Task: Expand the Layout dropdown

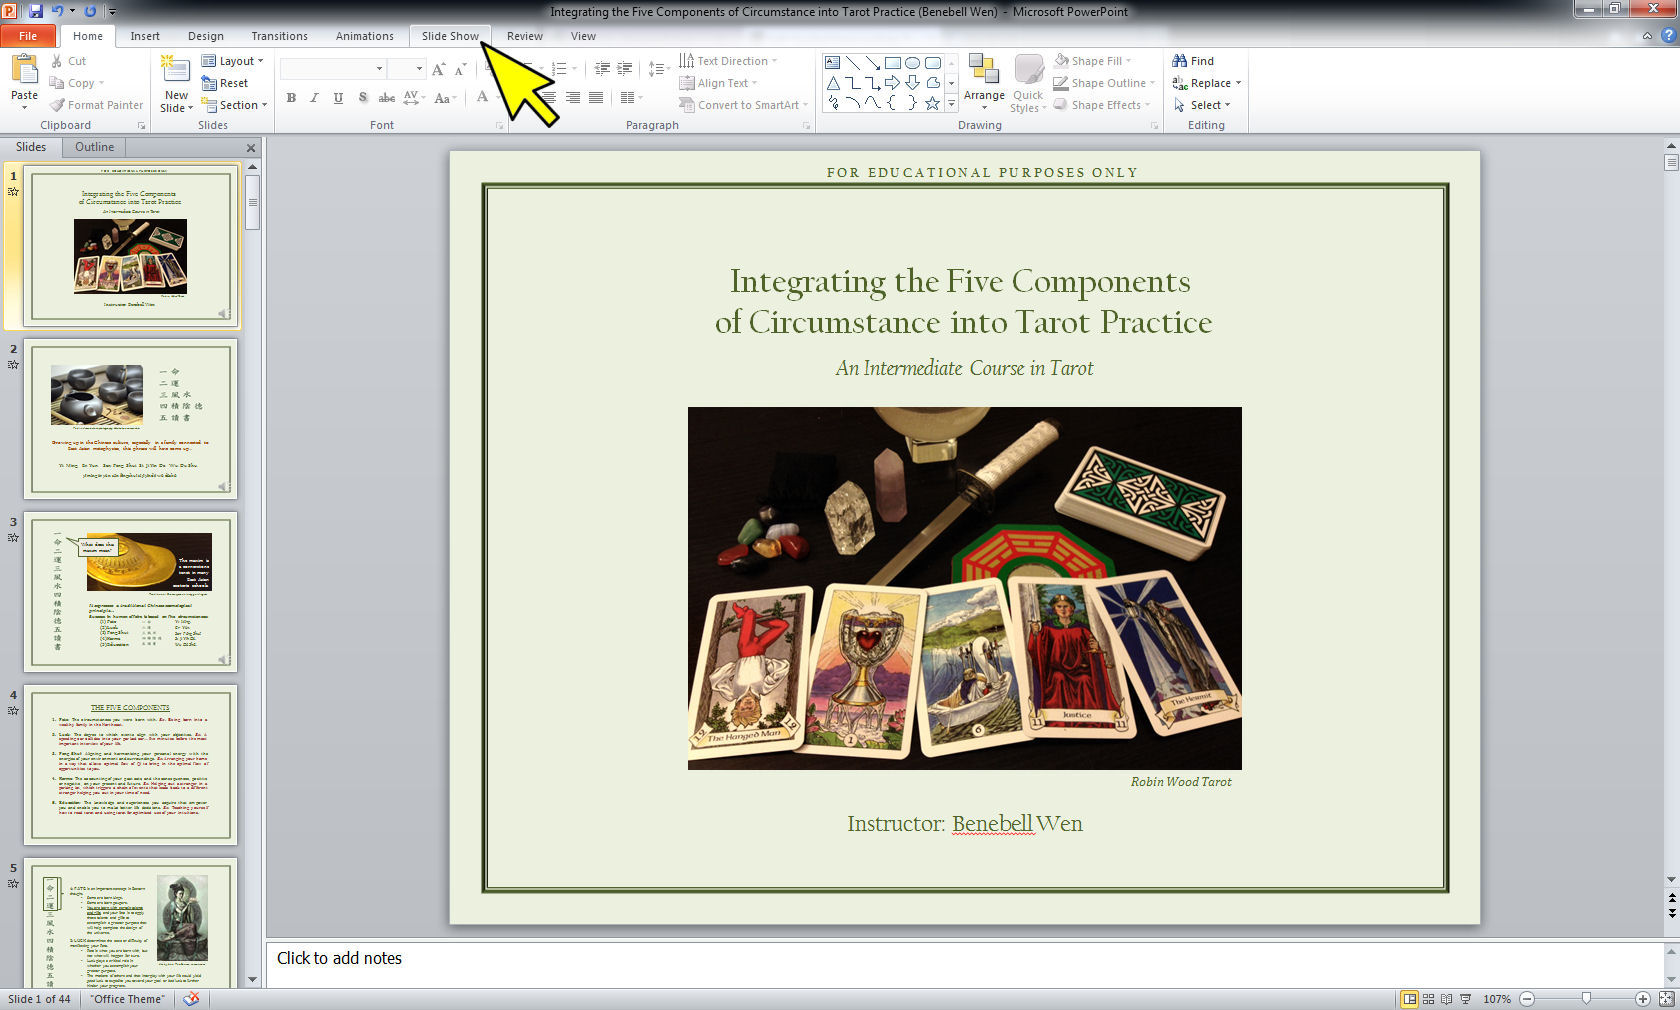Action: pyautogui.click(x=233, y=61)
